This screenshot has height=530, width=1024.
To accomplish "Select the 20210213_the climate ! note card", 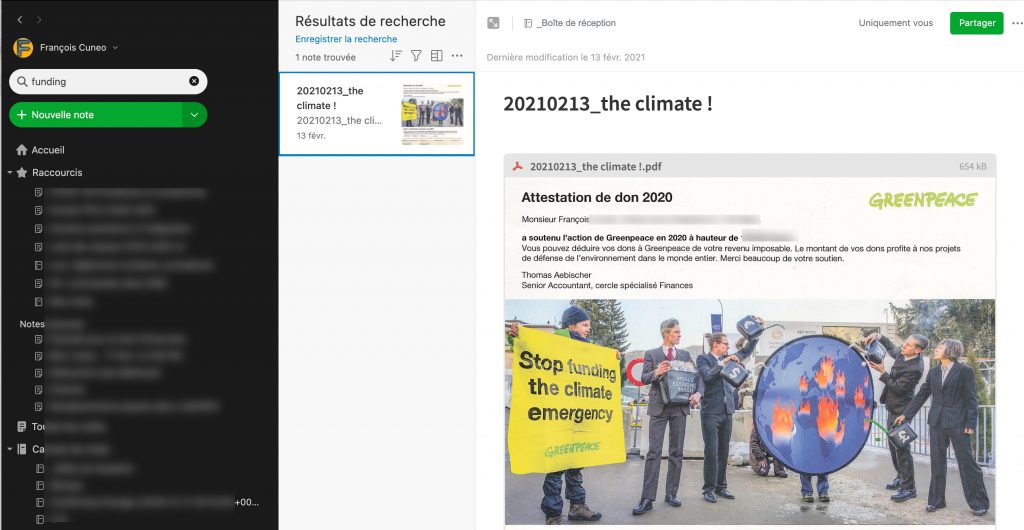I will click(377, 114).
